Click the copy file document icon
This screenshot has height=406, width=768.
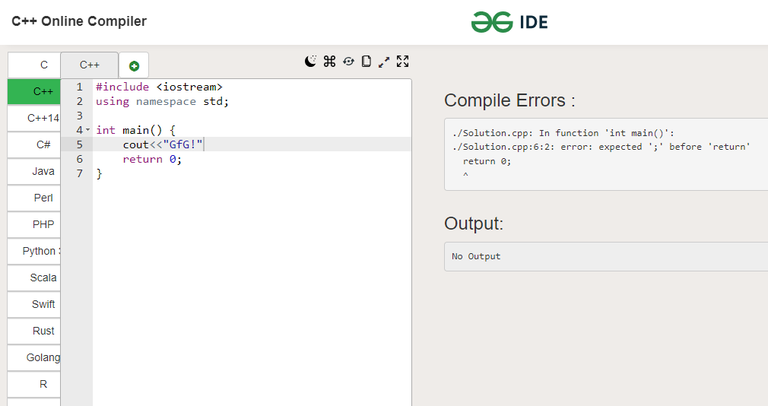(x=366, y=61)
